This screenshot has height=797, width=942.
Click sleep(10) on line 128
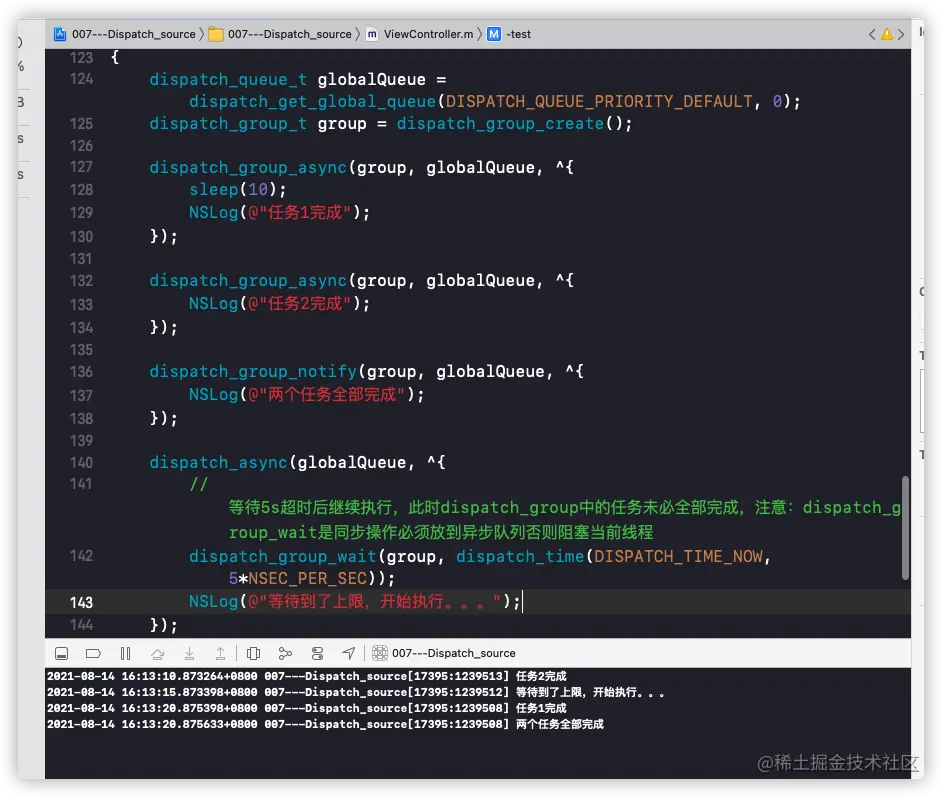click(233, 190)
